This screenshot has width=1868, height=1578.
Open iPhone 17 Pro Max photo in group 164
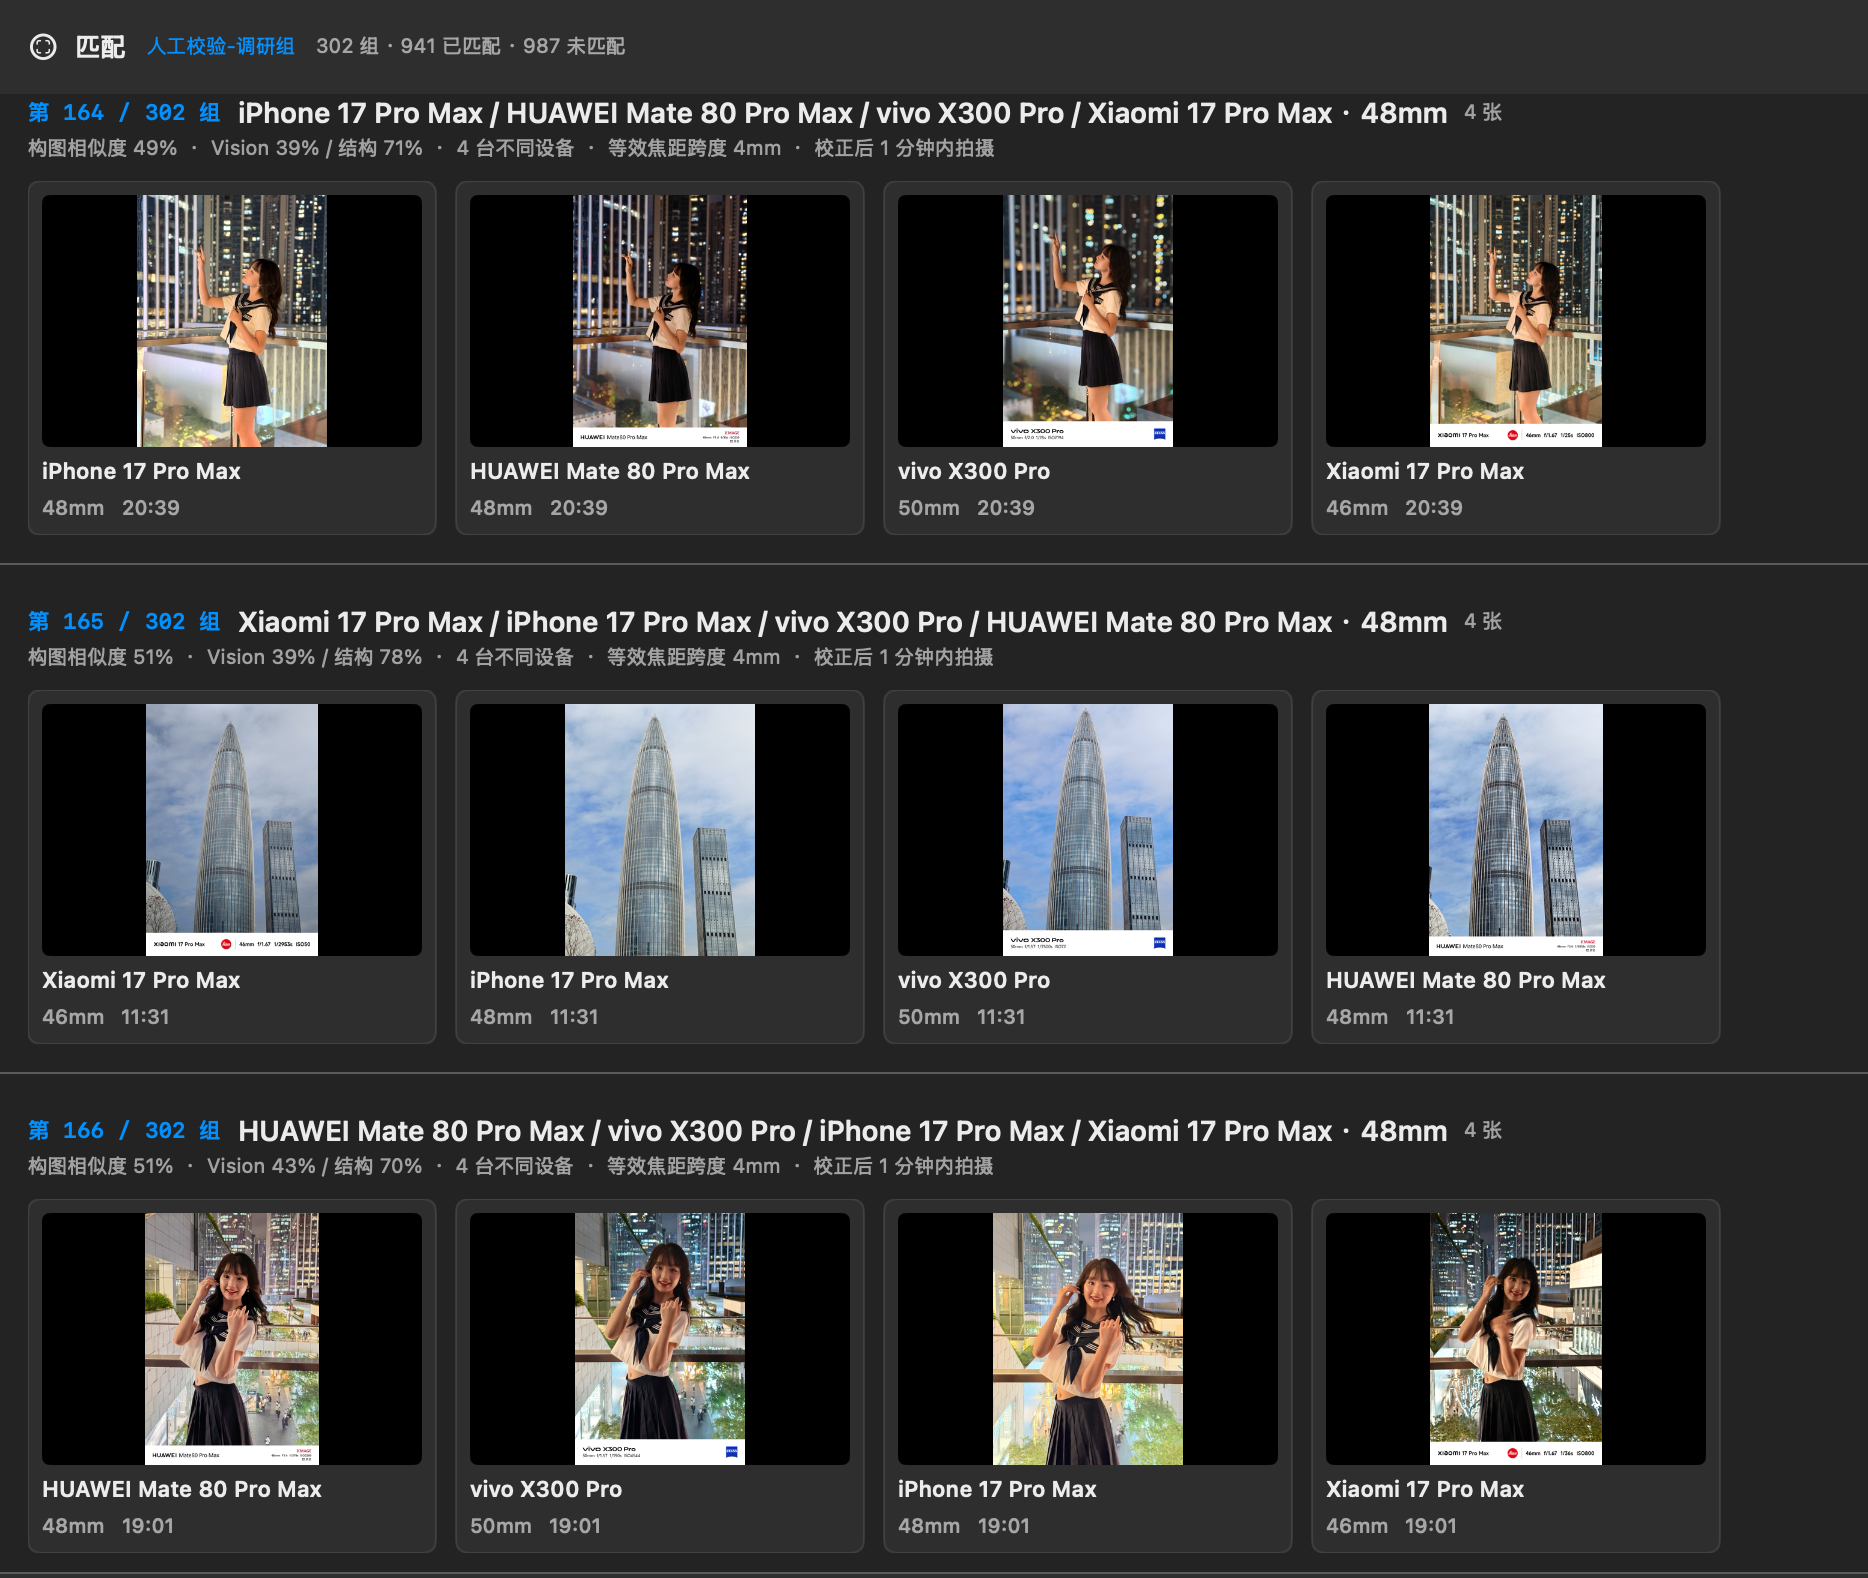point(232,321)
